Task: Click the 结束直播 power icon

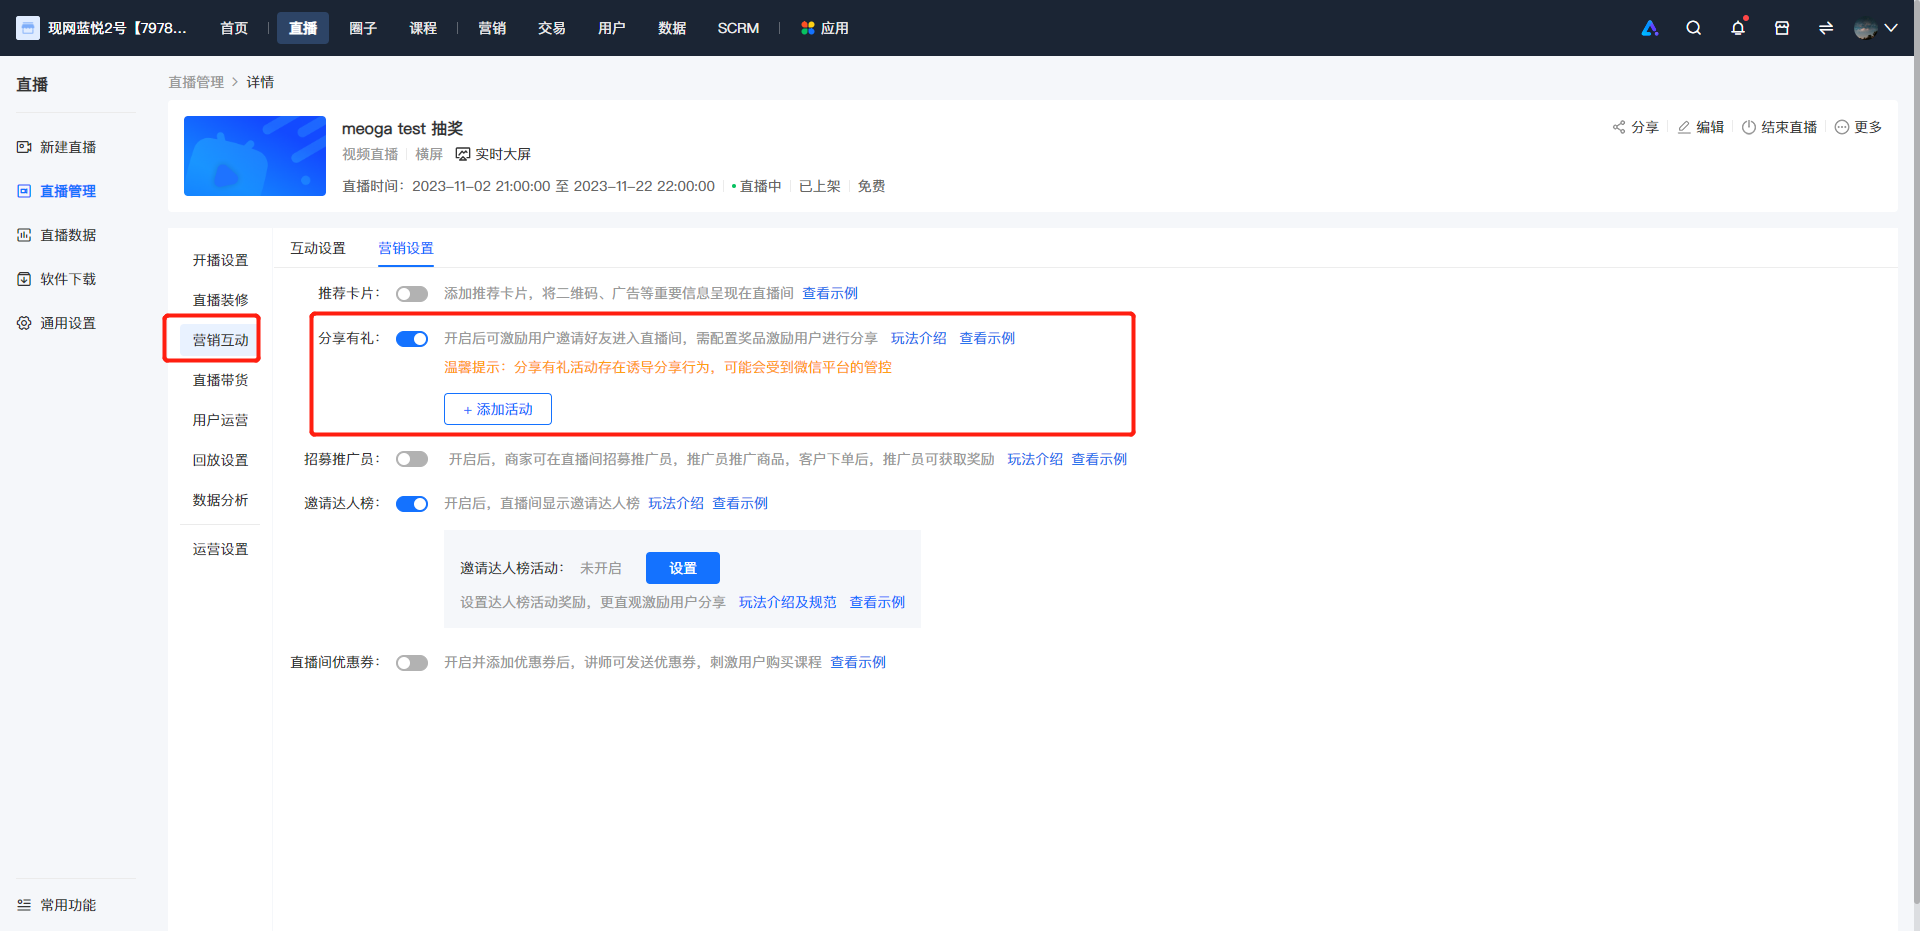Action: 1749,127
